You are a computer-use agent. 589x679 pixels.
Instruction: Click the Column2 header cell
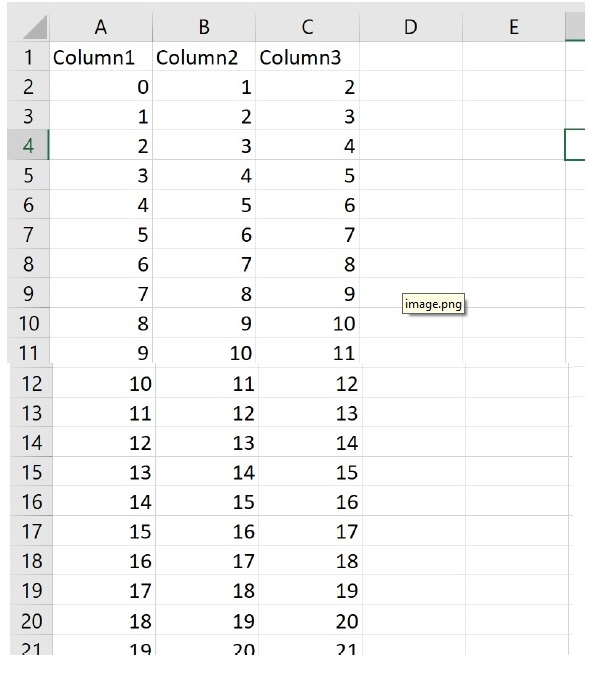click(x=204, y=57)
